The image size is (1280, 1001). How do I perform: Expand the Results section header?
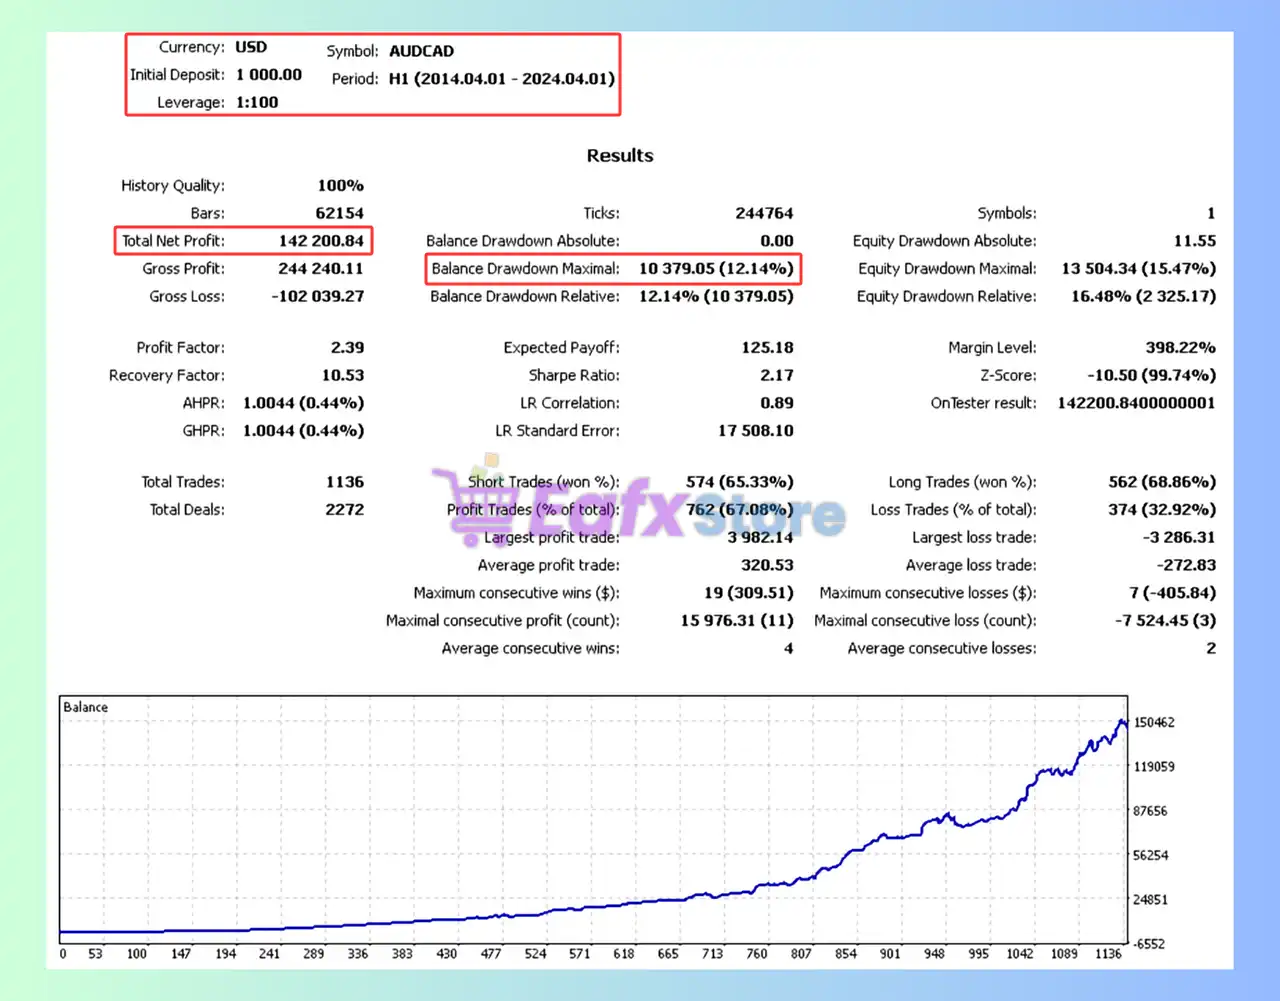pyautogui.click(x=620, y=155)
